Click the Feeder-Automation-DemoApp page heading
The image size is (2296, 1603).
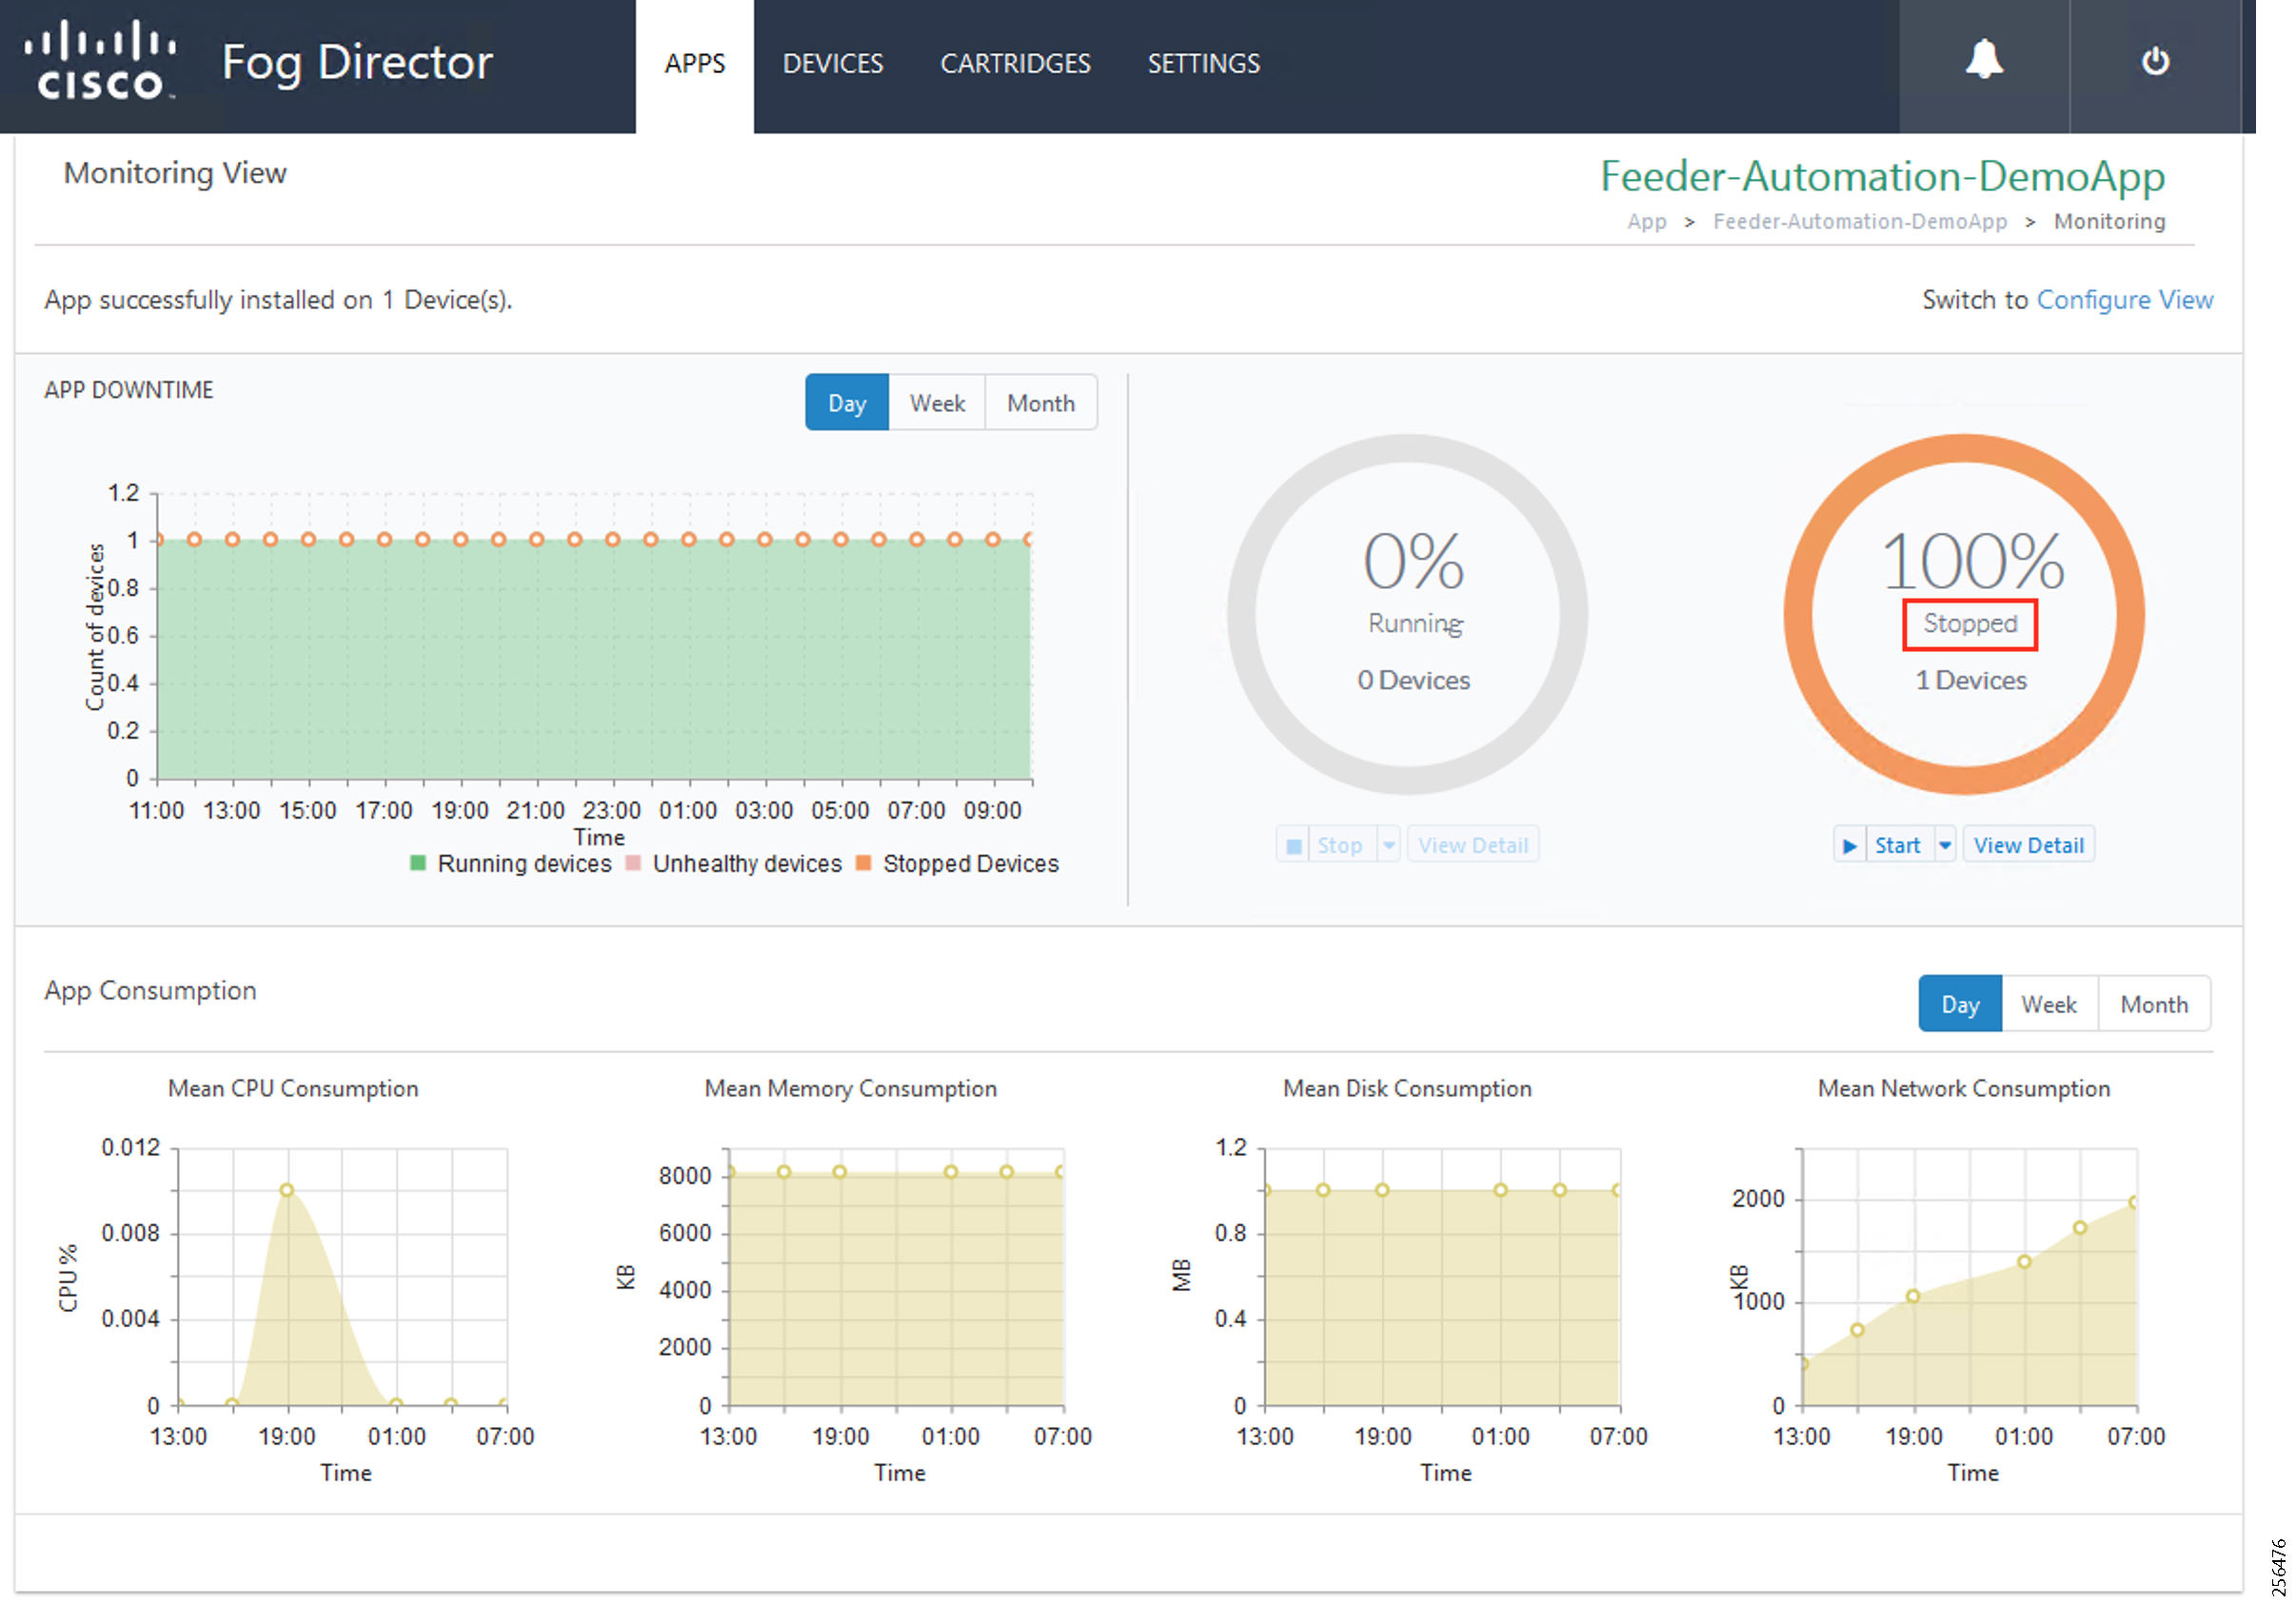point(1881,176)
